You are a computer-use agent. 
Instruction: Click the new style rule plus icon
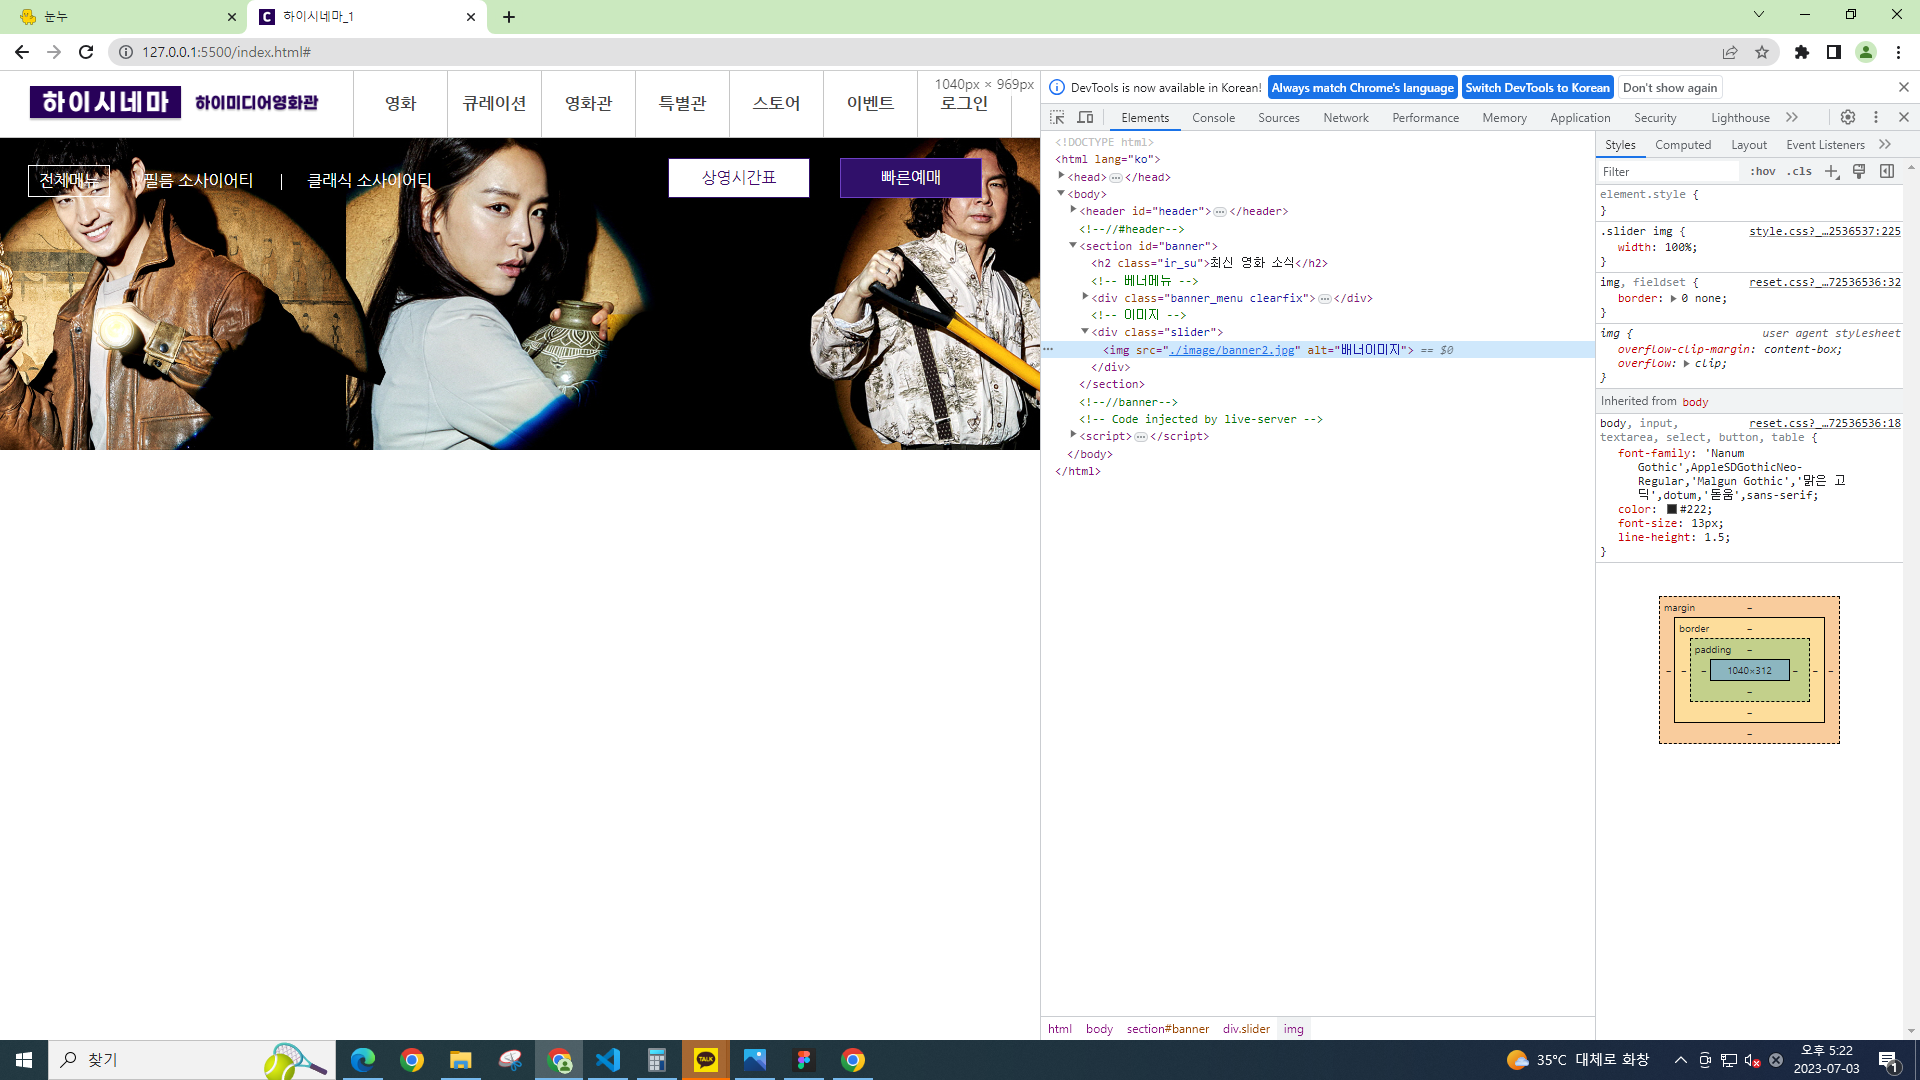(1831, 171)
